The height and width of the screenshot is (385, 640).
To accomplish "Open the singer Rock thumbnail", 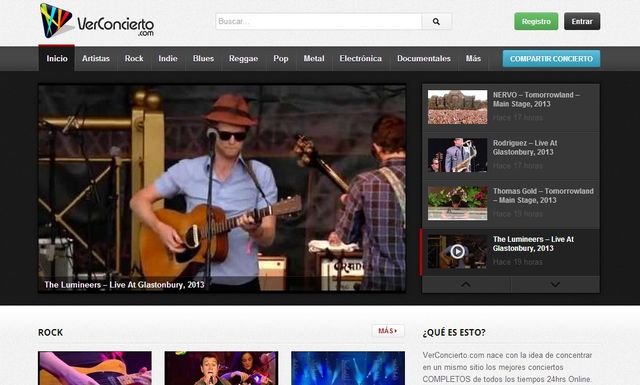I will (221, 368).
